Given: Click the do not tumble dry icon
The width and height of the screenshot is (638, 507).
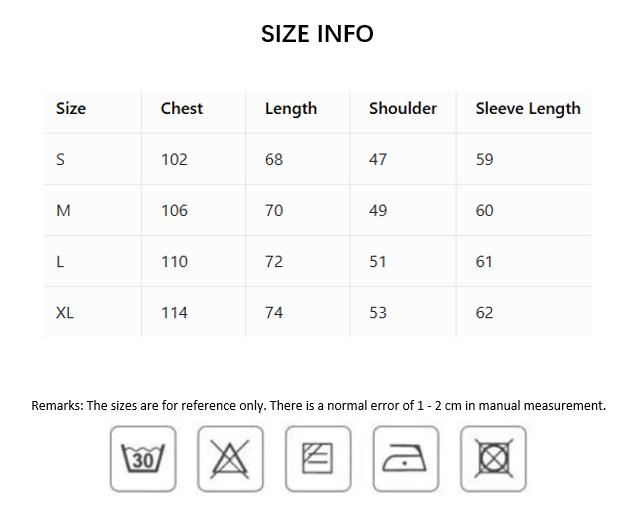Looking at the screenshot, I should pos(493,458).
